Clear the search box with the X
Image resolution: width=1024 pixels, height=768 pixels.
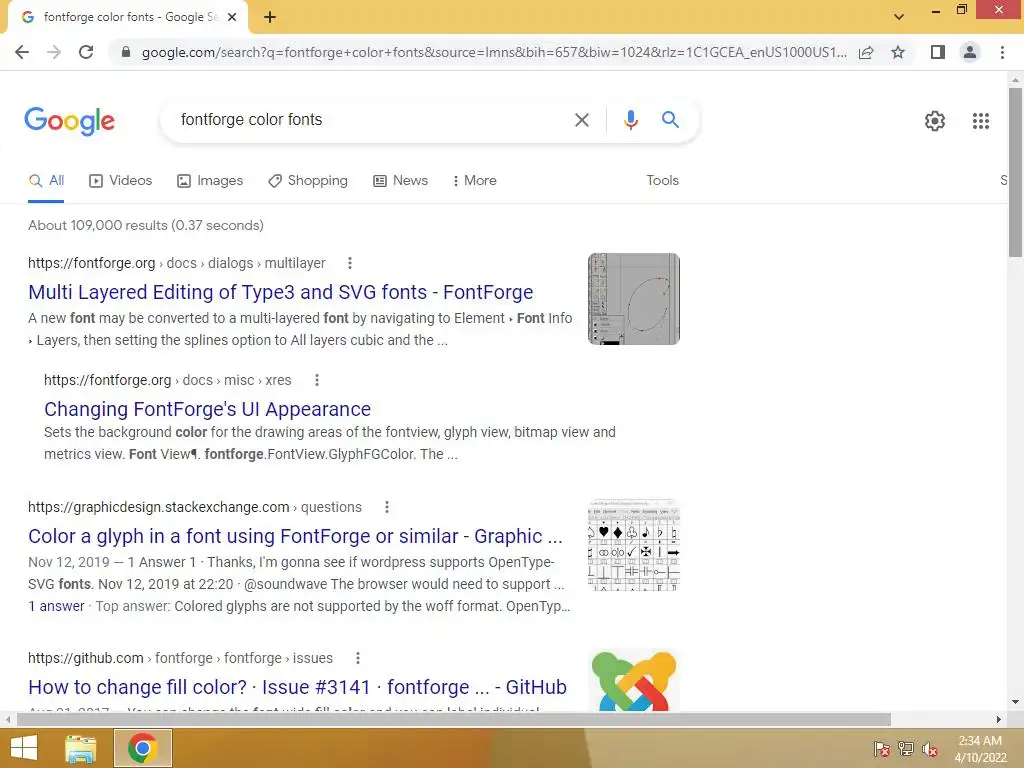(581, 120)
